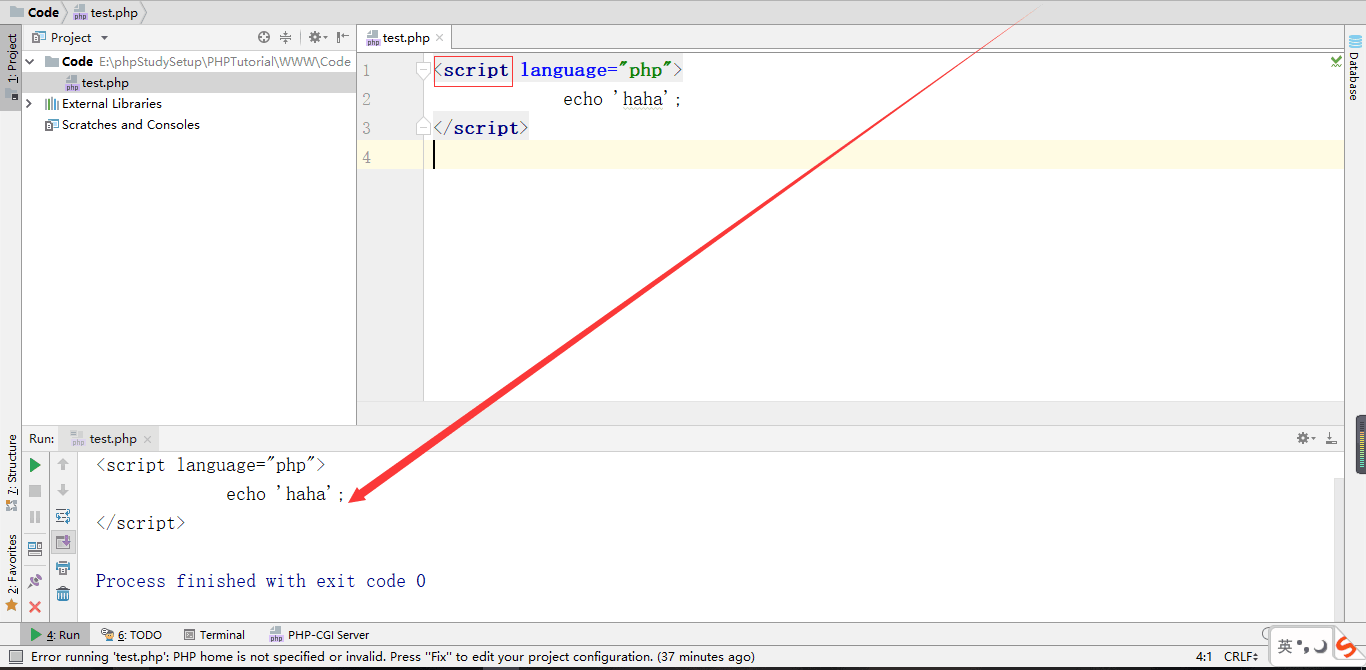The width and height of the screenshot is (1366, 670).
Task: Expand External Libraries node
Action: (x=29, y=103)
